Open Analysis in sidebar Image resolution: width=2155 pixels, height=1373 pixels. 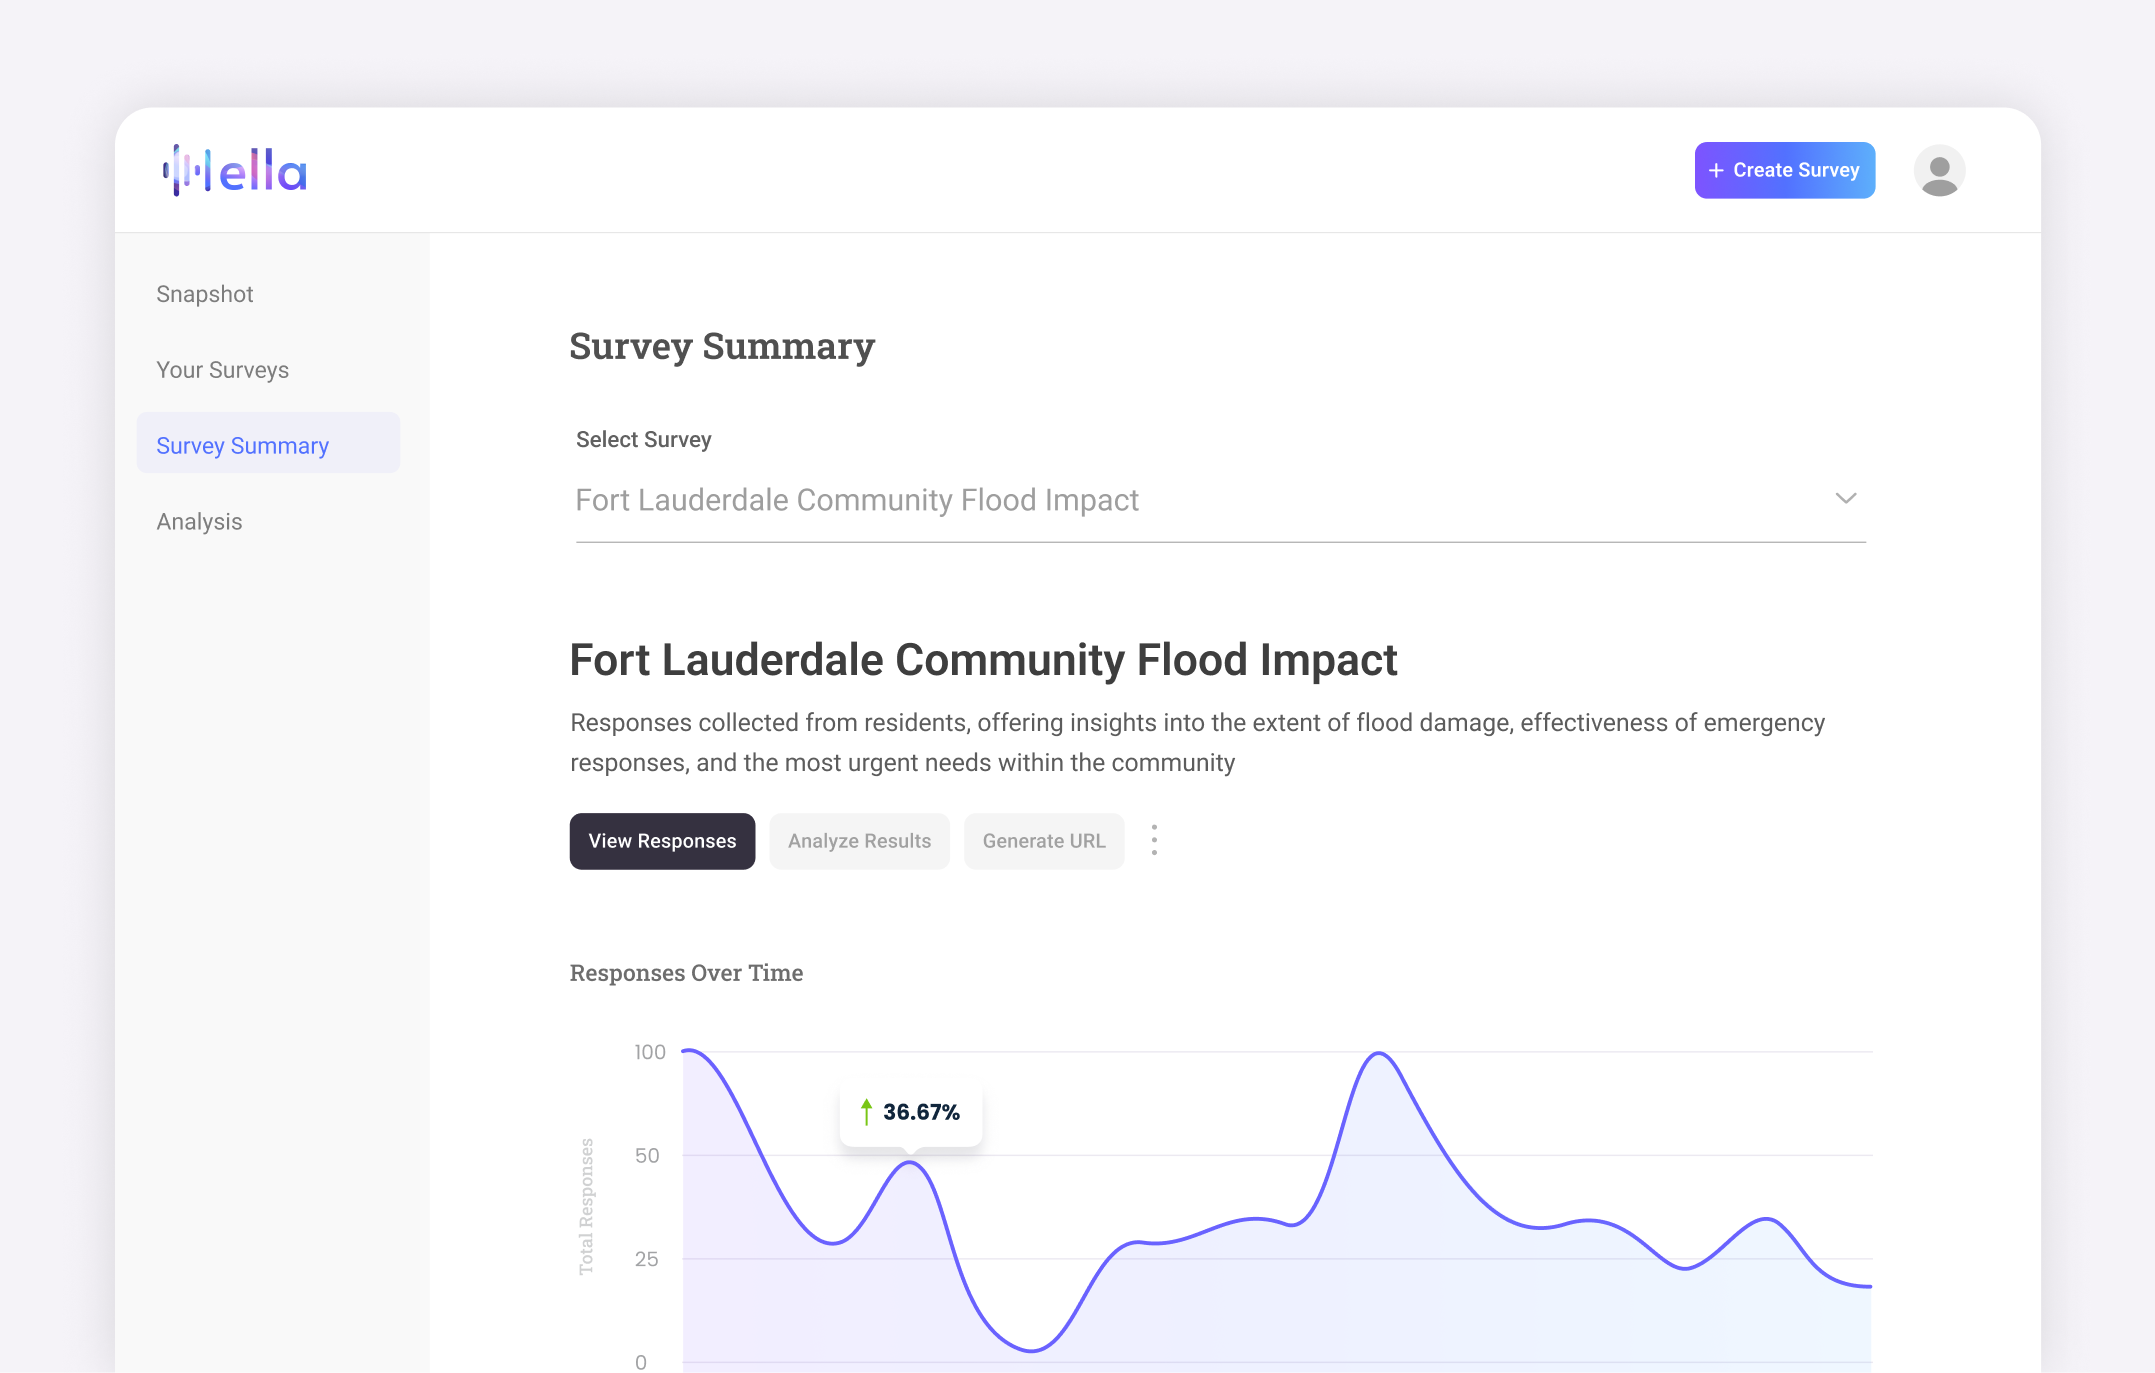pyautogui.click(x=199, y=522)
